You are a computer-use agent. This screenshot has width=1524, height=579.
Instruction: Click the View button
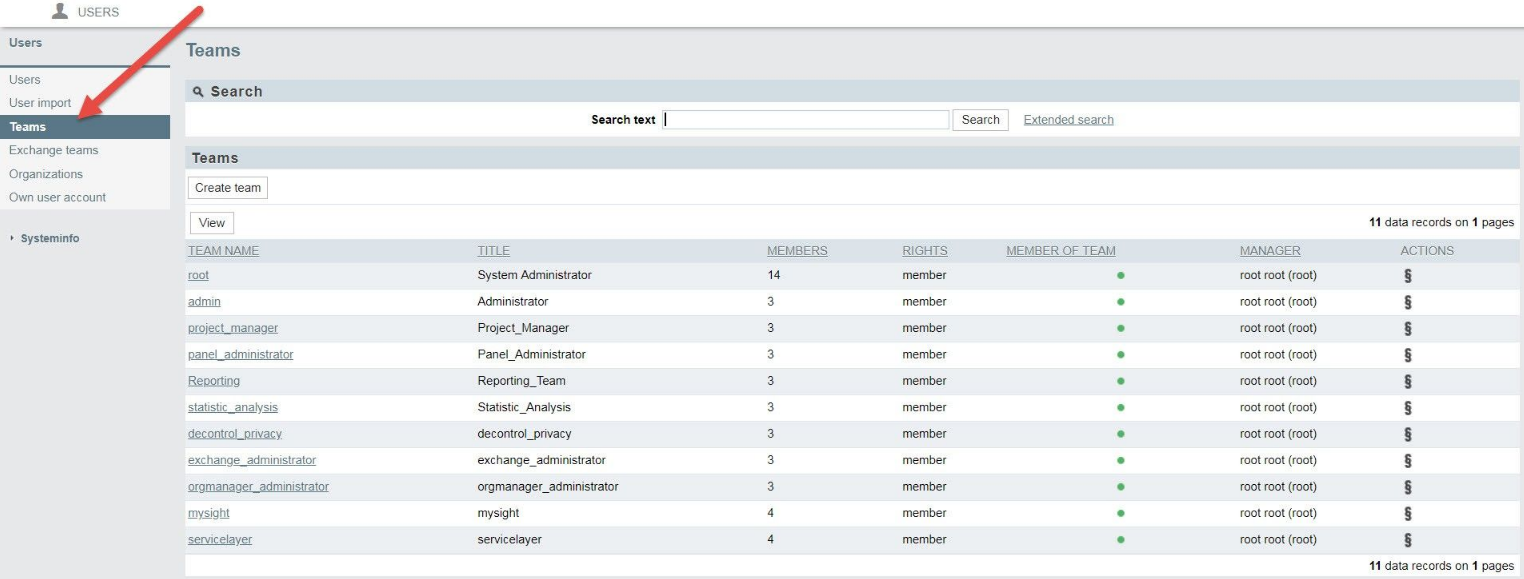212,223
